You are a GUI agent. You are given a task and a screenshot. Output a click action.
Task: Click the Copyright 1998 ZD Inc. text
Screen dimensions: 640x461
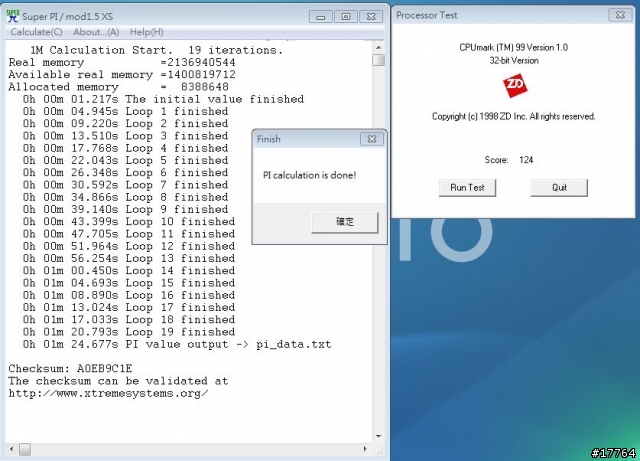click(x=513, y=116)
